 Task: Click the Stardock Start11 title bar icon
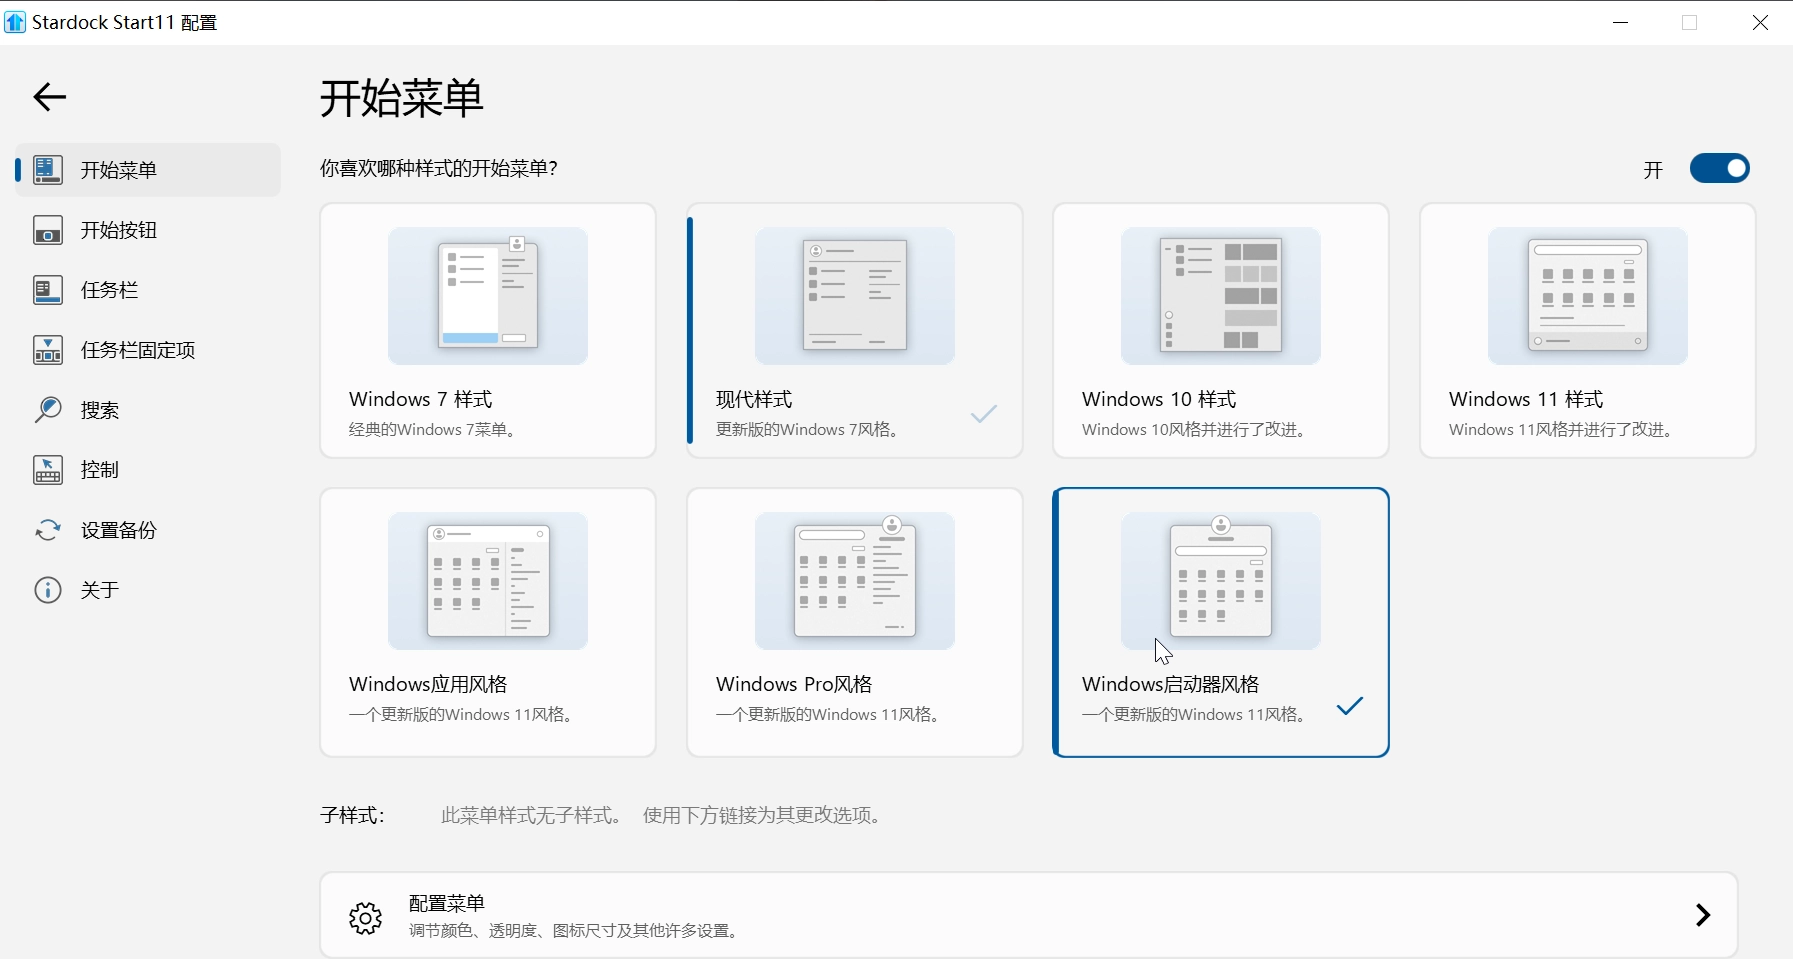(x=15, y=22)
